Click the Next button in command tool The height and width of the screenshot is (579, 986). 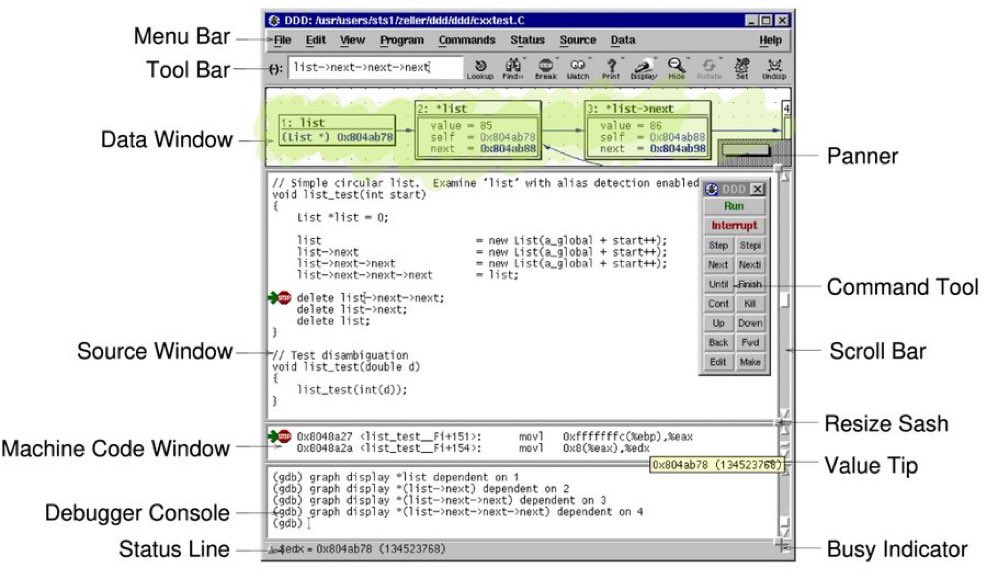(x=718, y=265)
